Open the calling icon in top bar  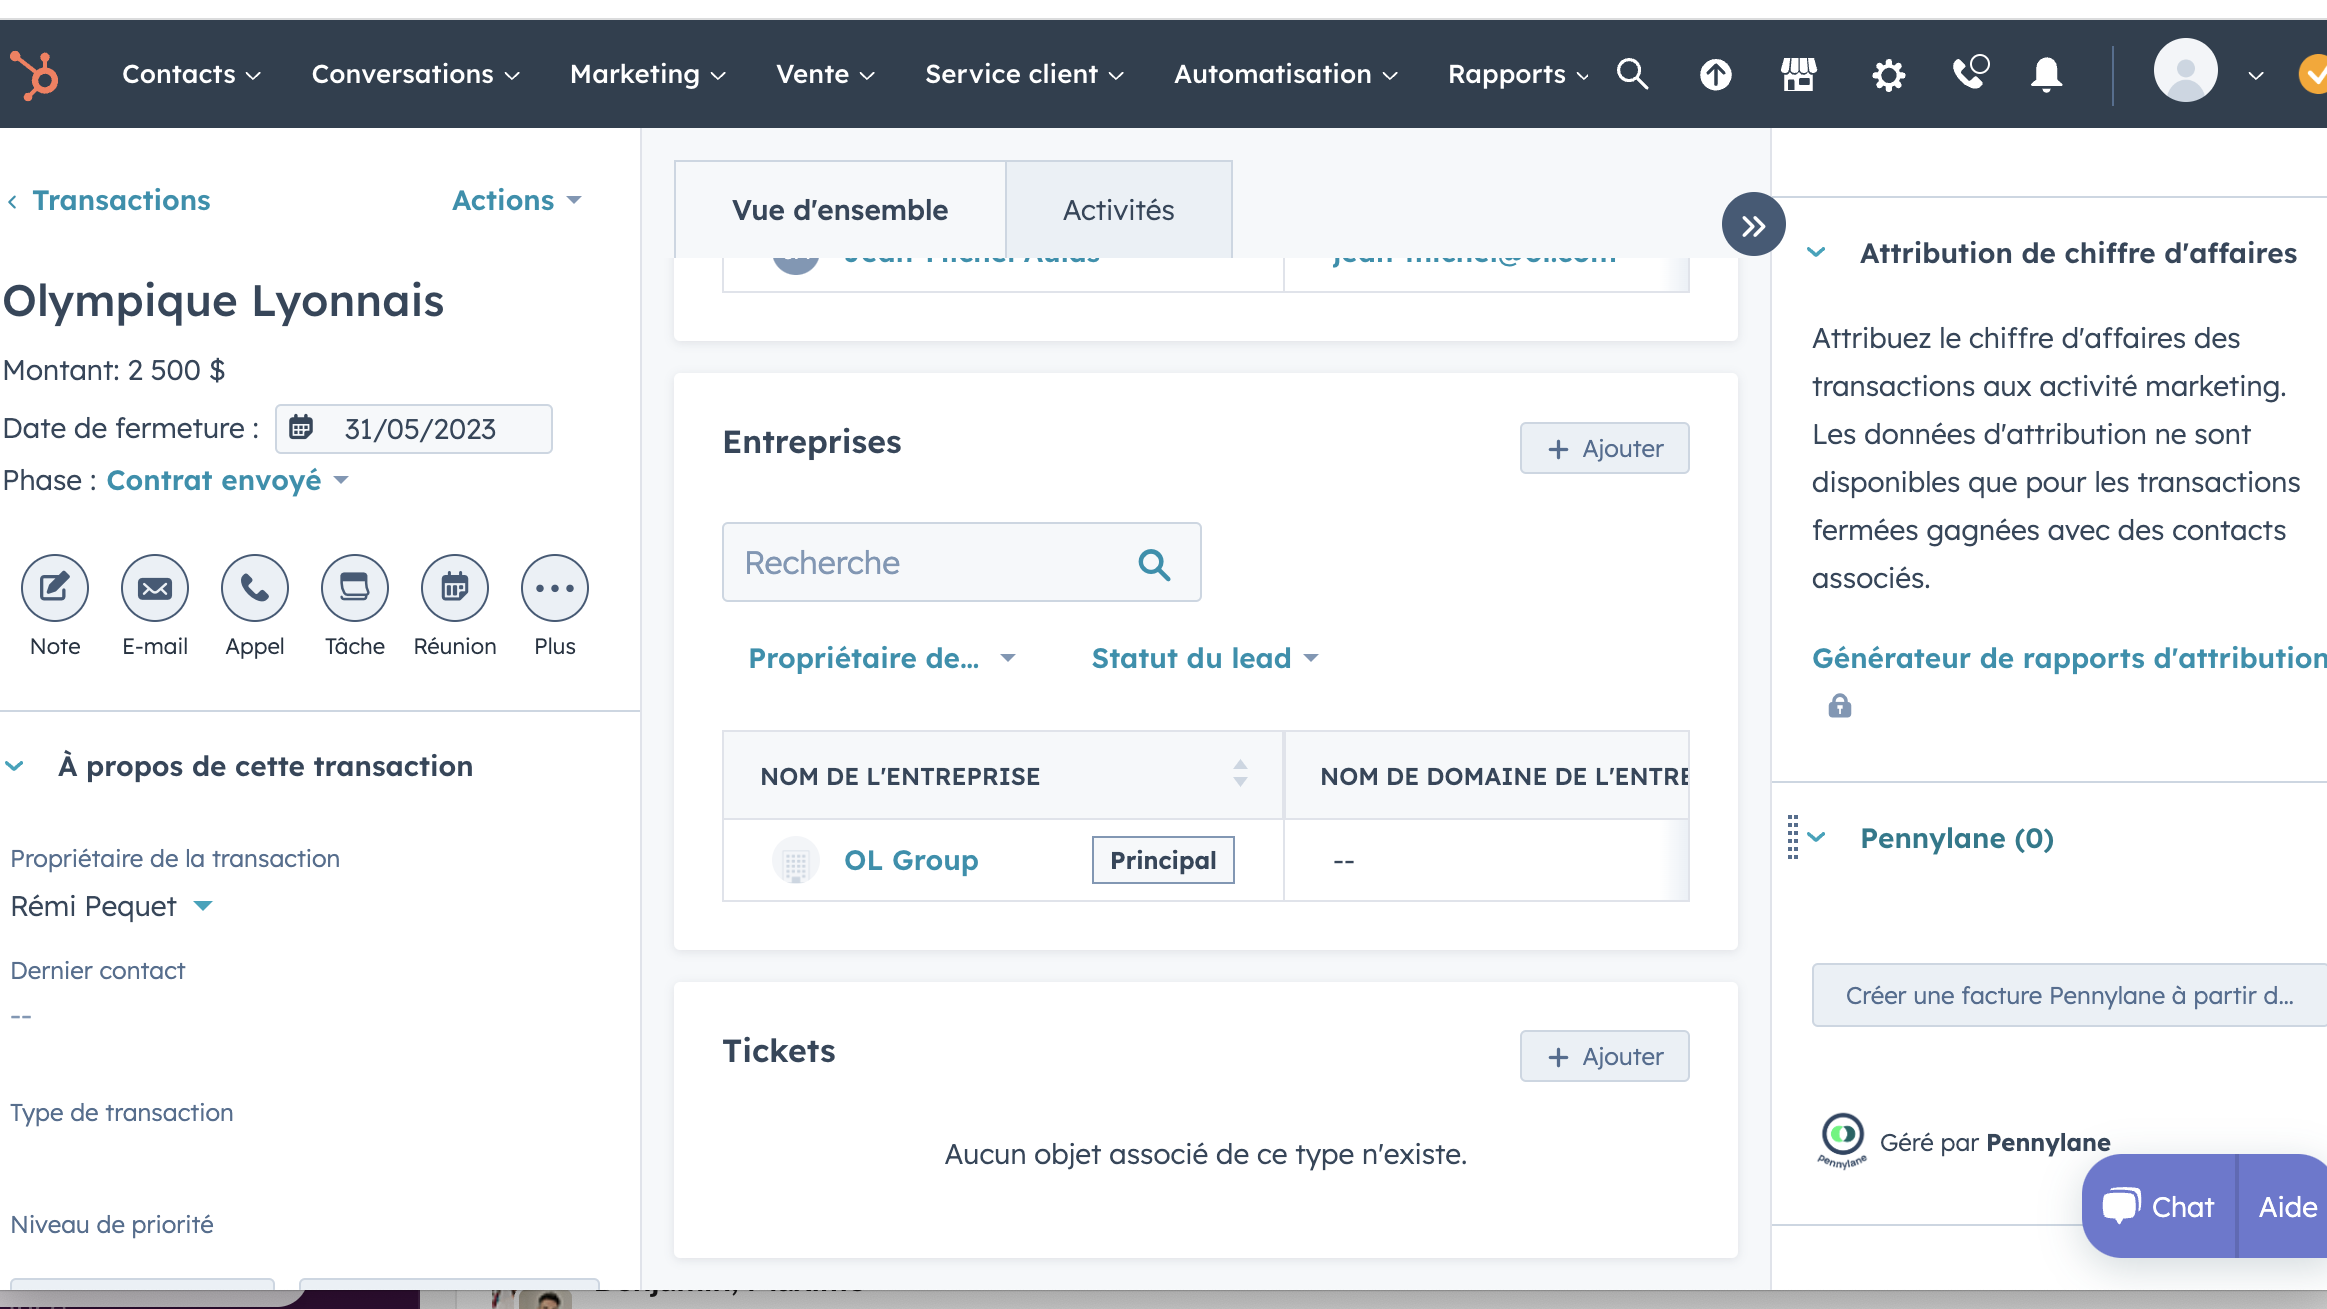[x=1968, y=74]
